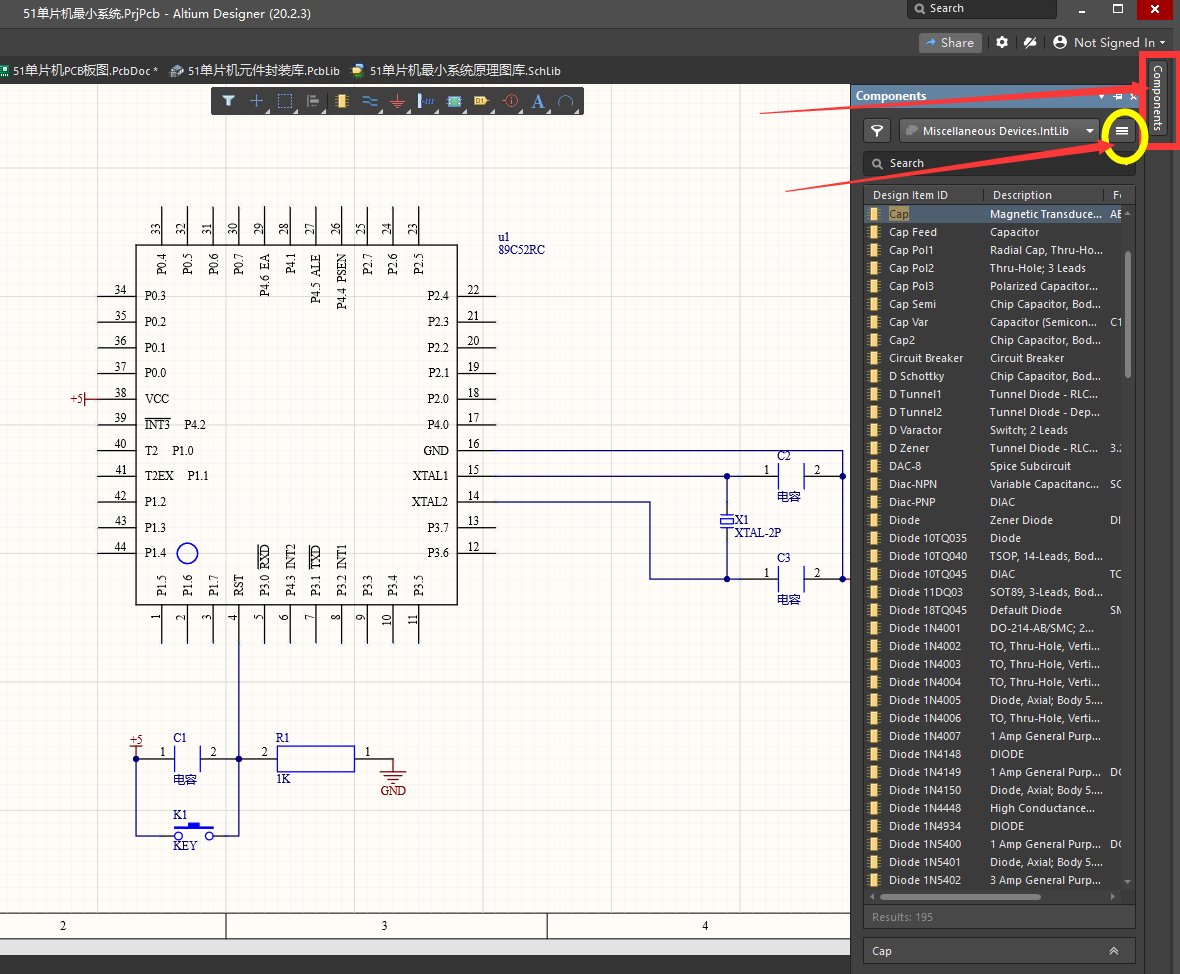Click the Place Arc tool icon
Viewport: 1180px width, 974px height.
[x=566, y=101]
